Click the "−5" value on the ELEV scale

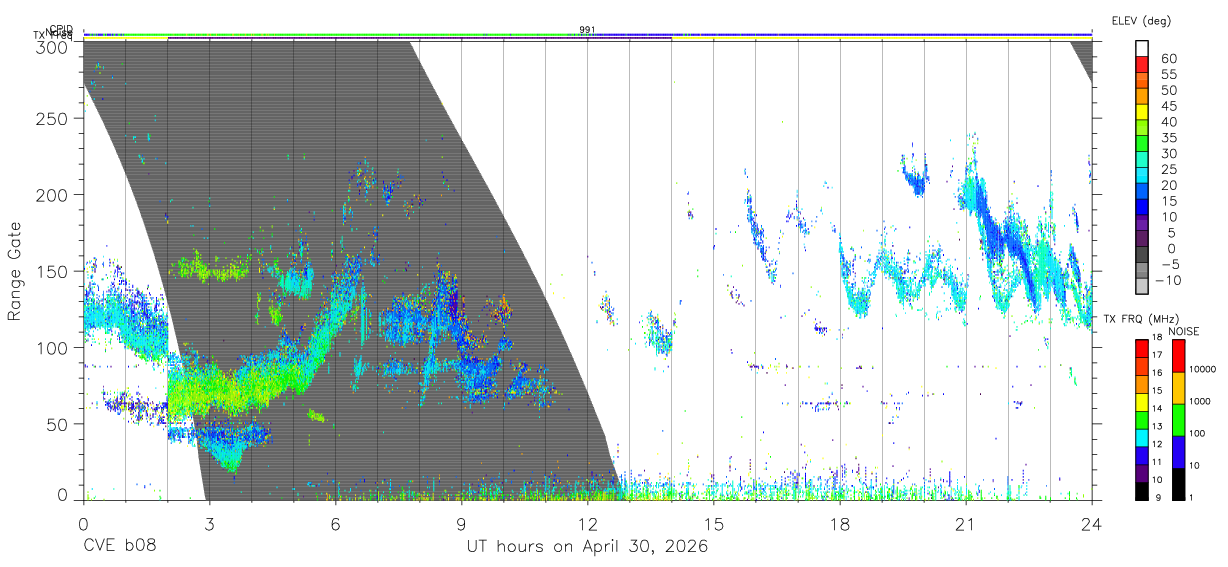click(1170, 265)
